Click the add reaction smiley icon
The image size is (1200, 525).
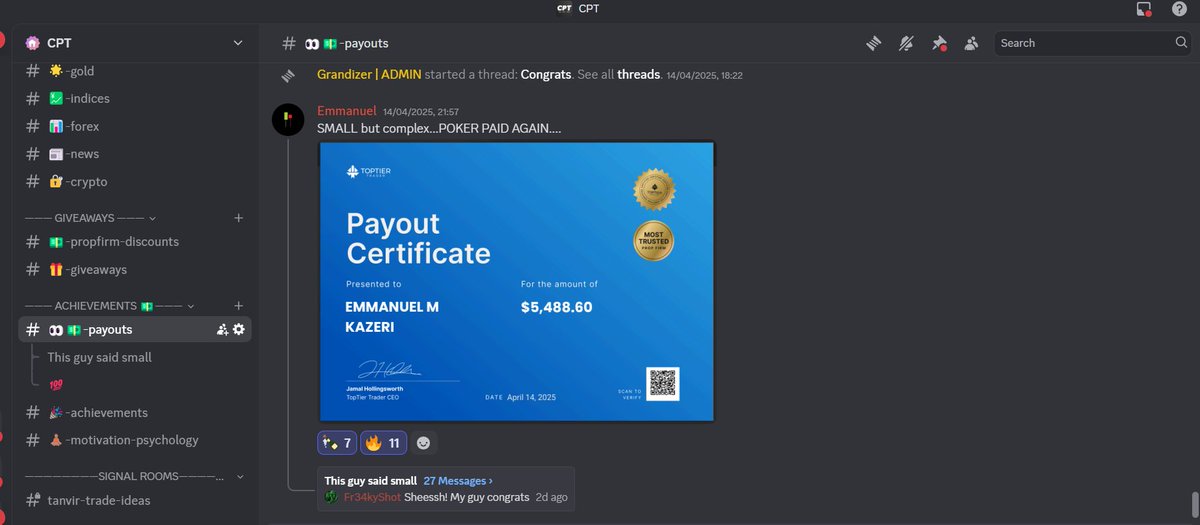[423, 443]
